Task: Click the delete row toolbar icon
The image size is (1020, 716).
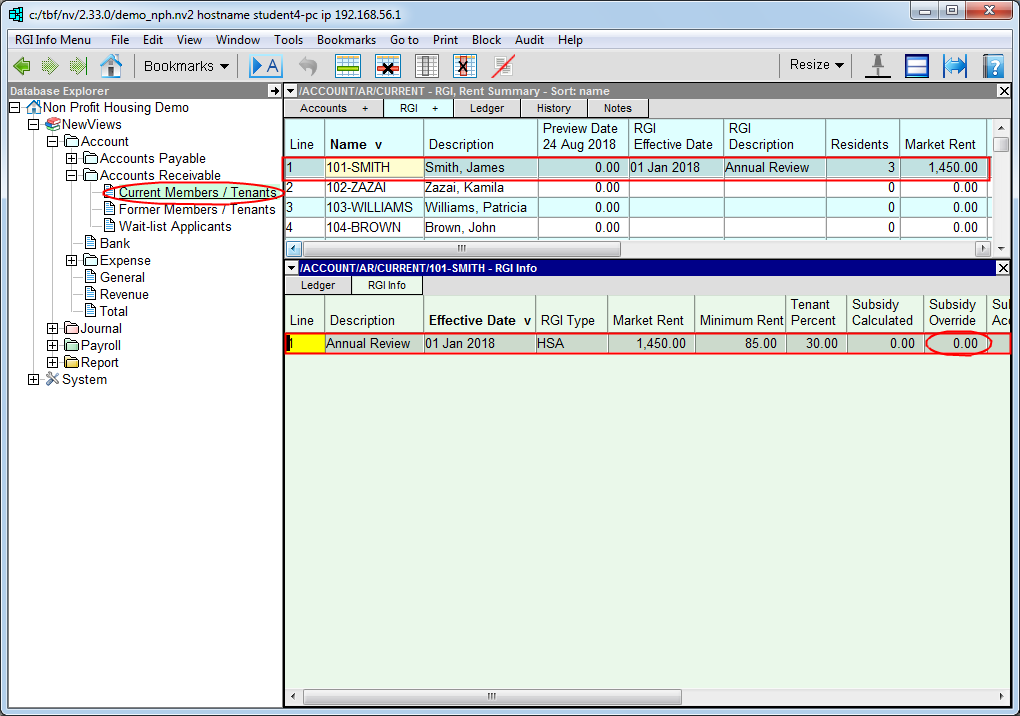Action: point(387,66)
